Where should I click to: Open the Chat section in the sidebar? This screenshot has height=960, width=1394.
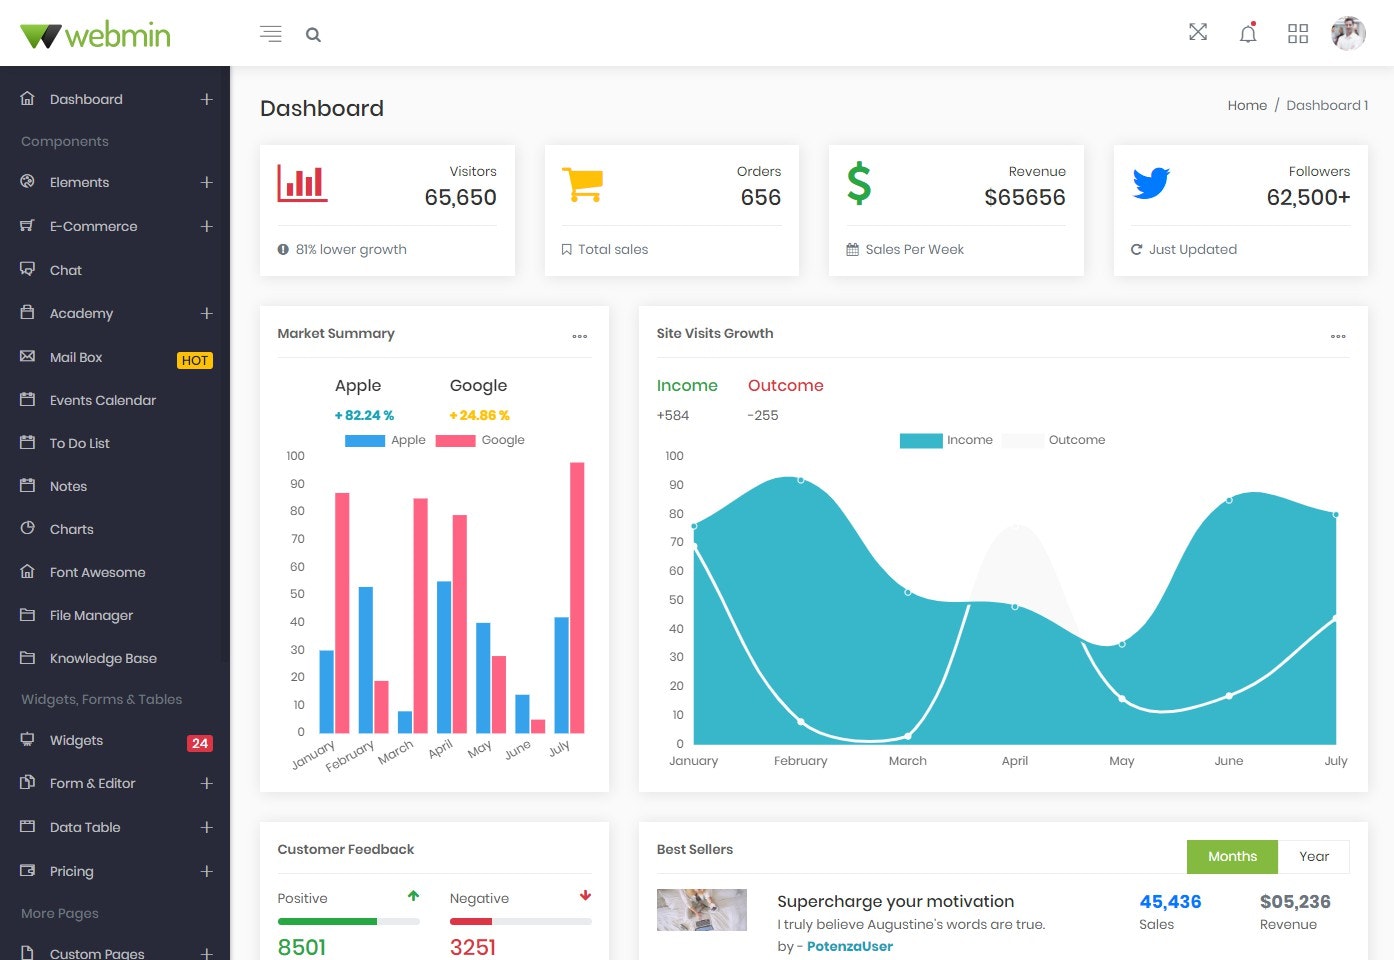tap(65, 269)
